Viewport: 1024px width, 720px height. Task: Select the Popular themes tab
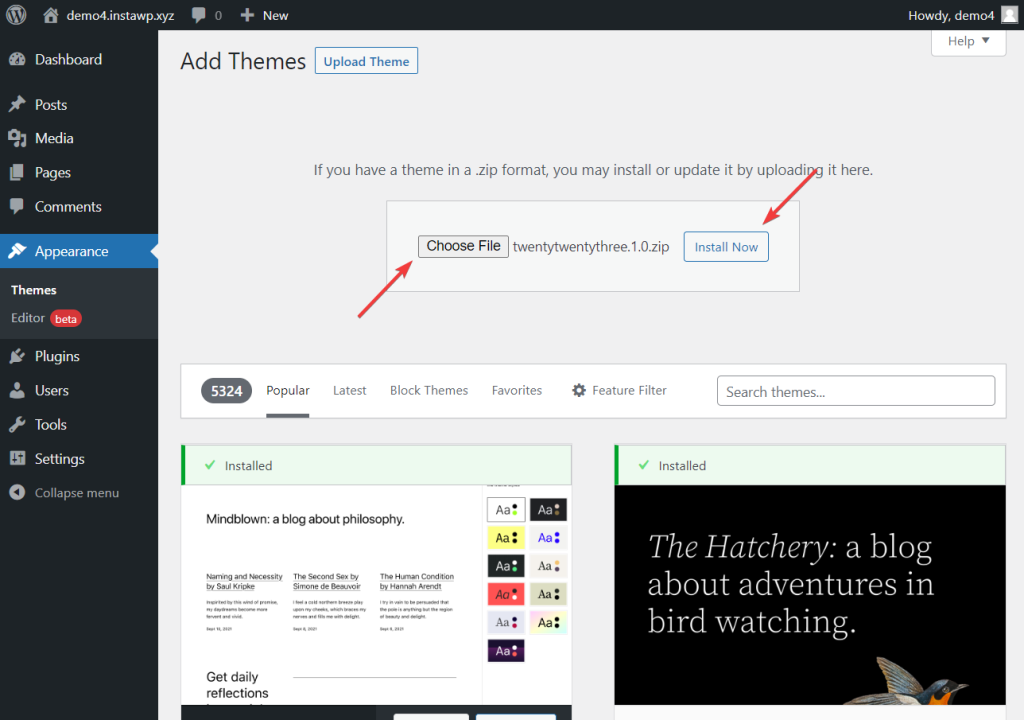tap(287, 391)
